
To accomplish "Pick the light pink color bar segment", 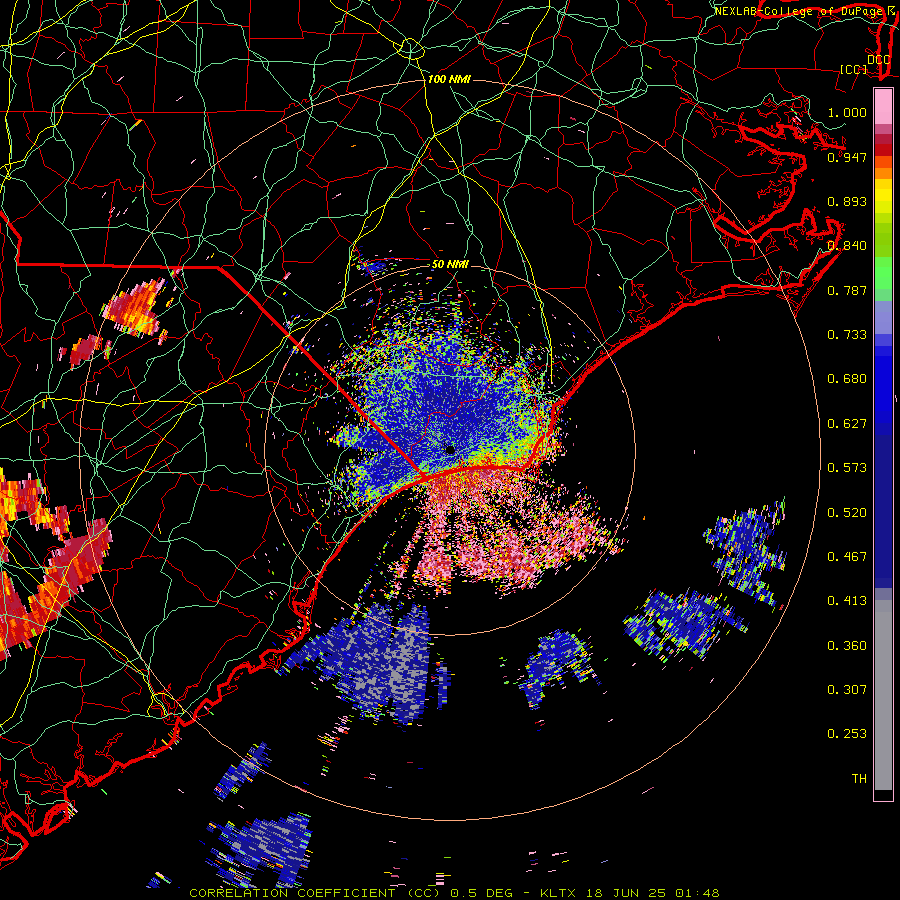I will (883, 107).
